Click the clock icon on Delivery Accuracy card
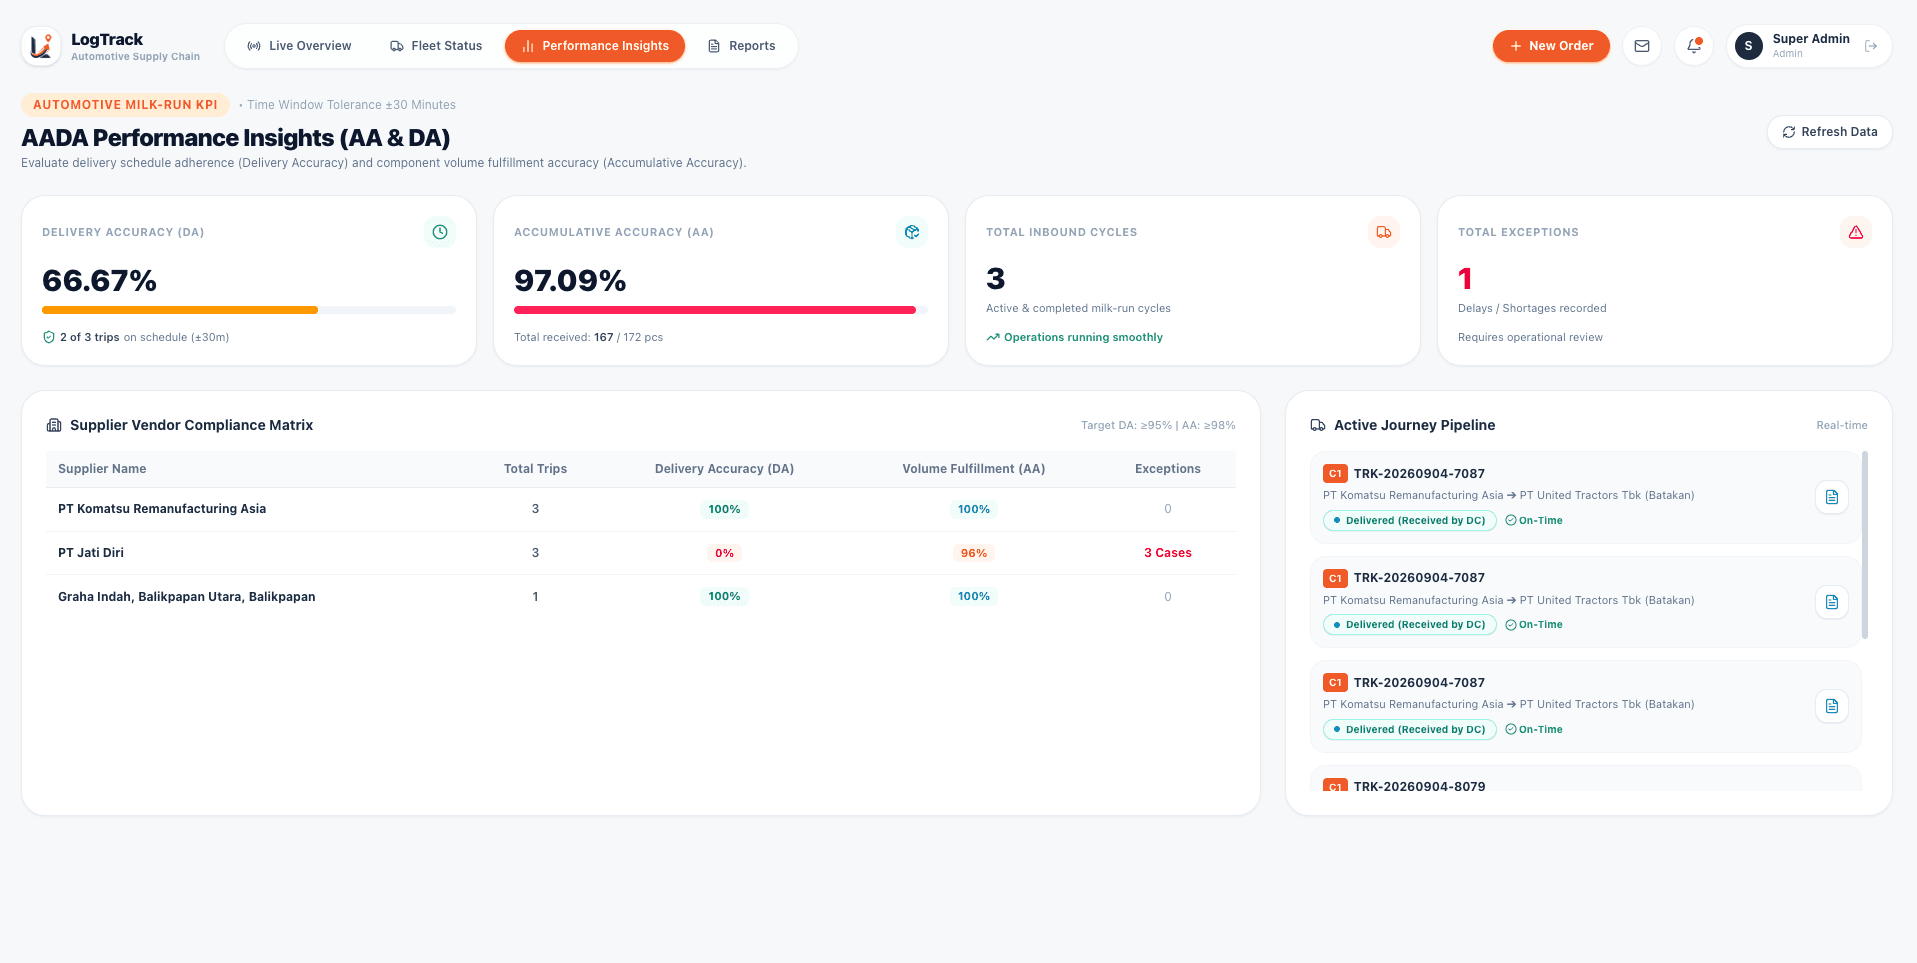 [440, 232]
